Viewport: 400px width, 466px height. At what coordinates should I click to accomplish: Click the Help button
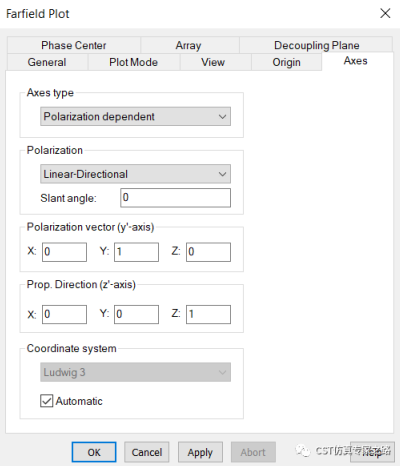pyautogui.click(x=372, y=452)
